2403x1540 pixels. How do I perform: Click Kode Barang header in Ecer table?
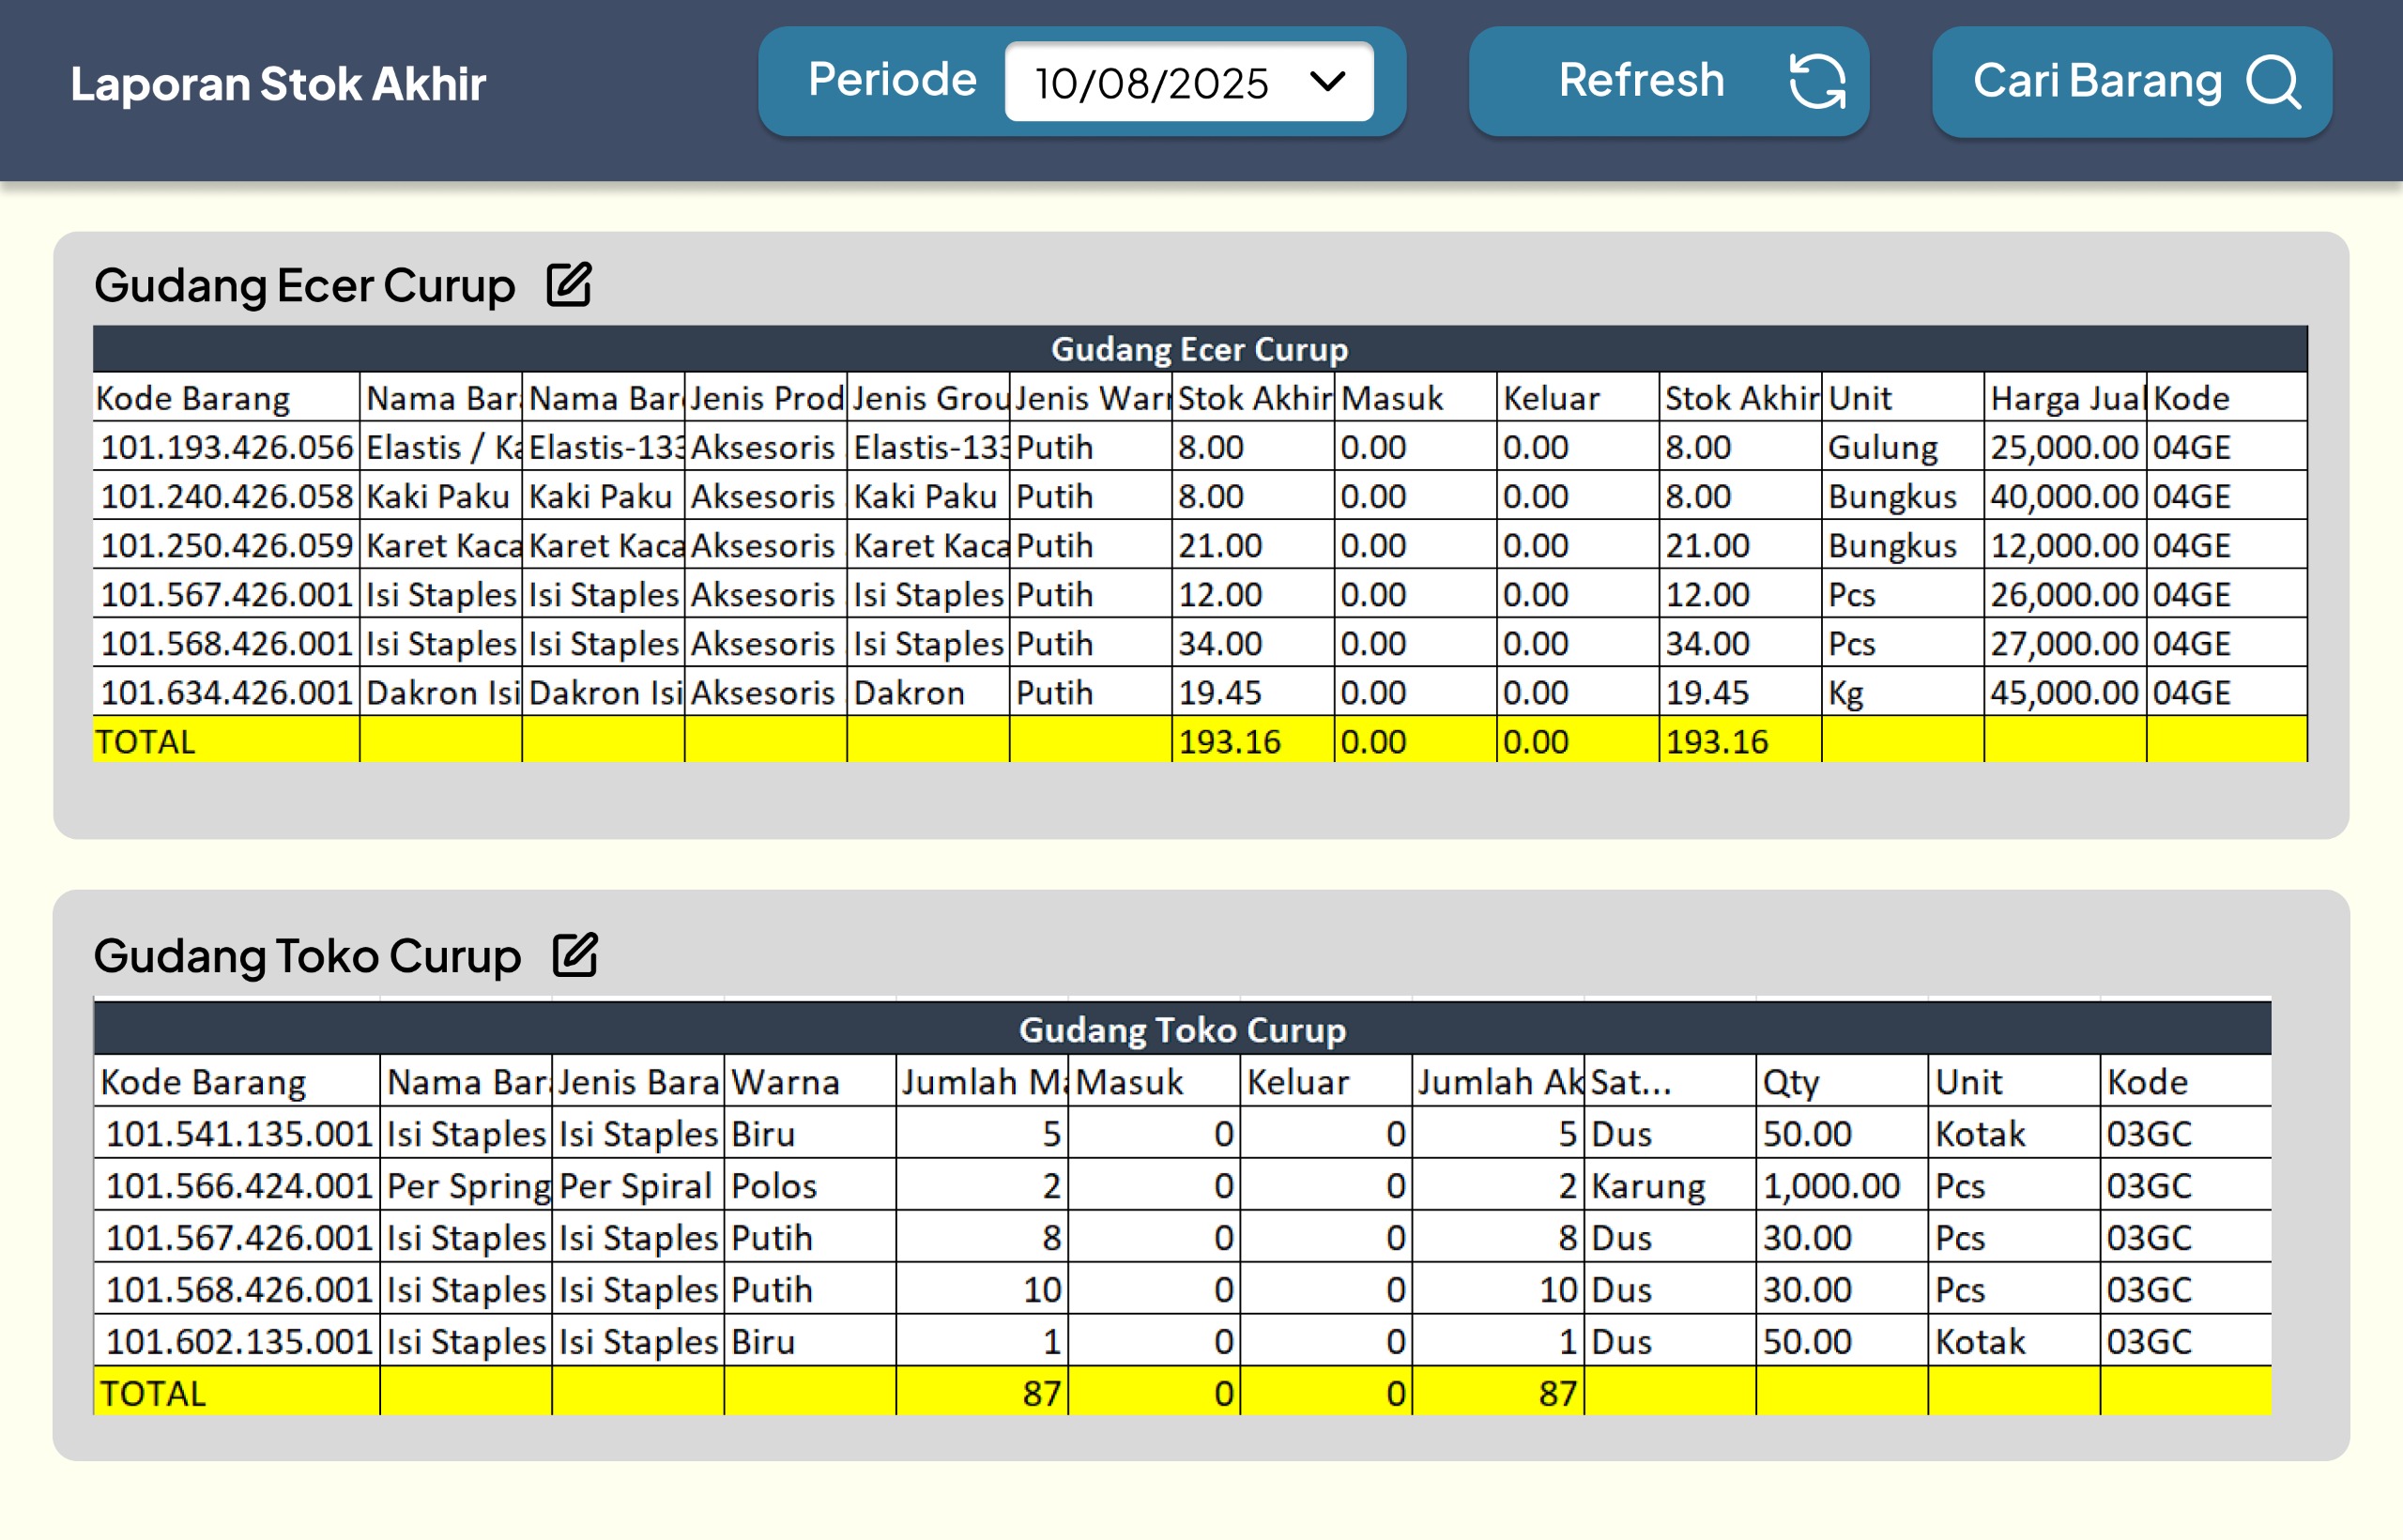click(227, 398)
